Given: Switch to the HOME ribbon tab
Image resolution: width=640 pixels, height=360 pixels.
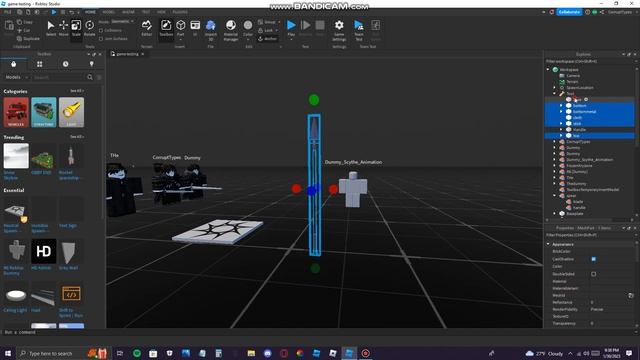Looking at the screenshot, I should 90,12.
